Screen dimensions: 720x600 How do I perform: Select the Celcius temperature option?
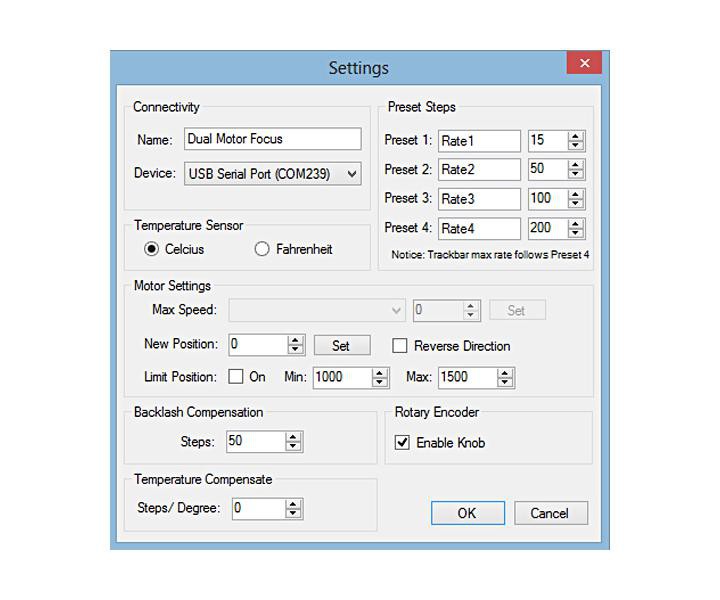click(152, 249)
